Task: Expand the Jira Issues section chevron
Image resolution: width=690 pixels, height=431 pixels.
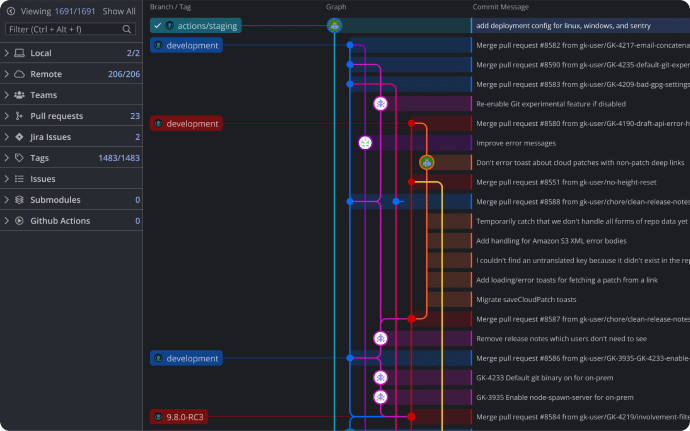Action: [x=7, y=137]
